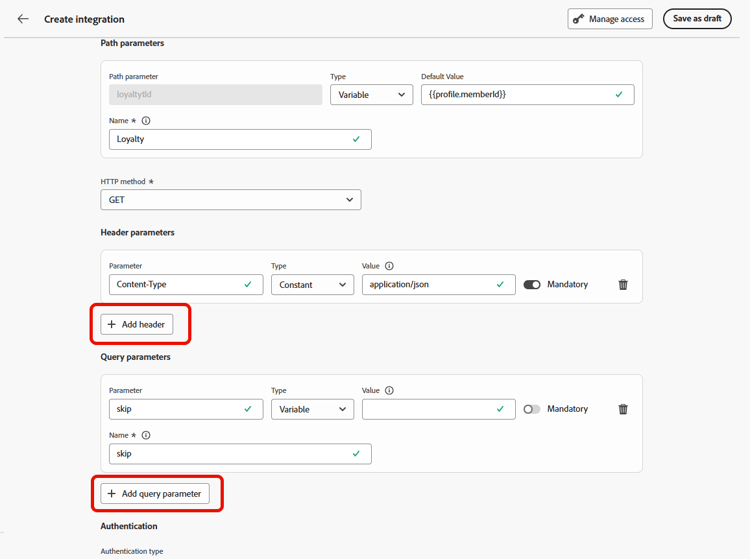This screenshot has height=559, width=750.
Task: Open the HTTP method dropdown showing GET
Action: coord(231,200)
